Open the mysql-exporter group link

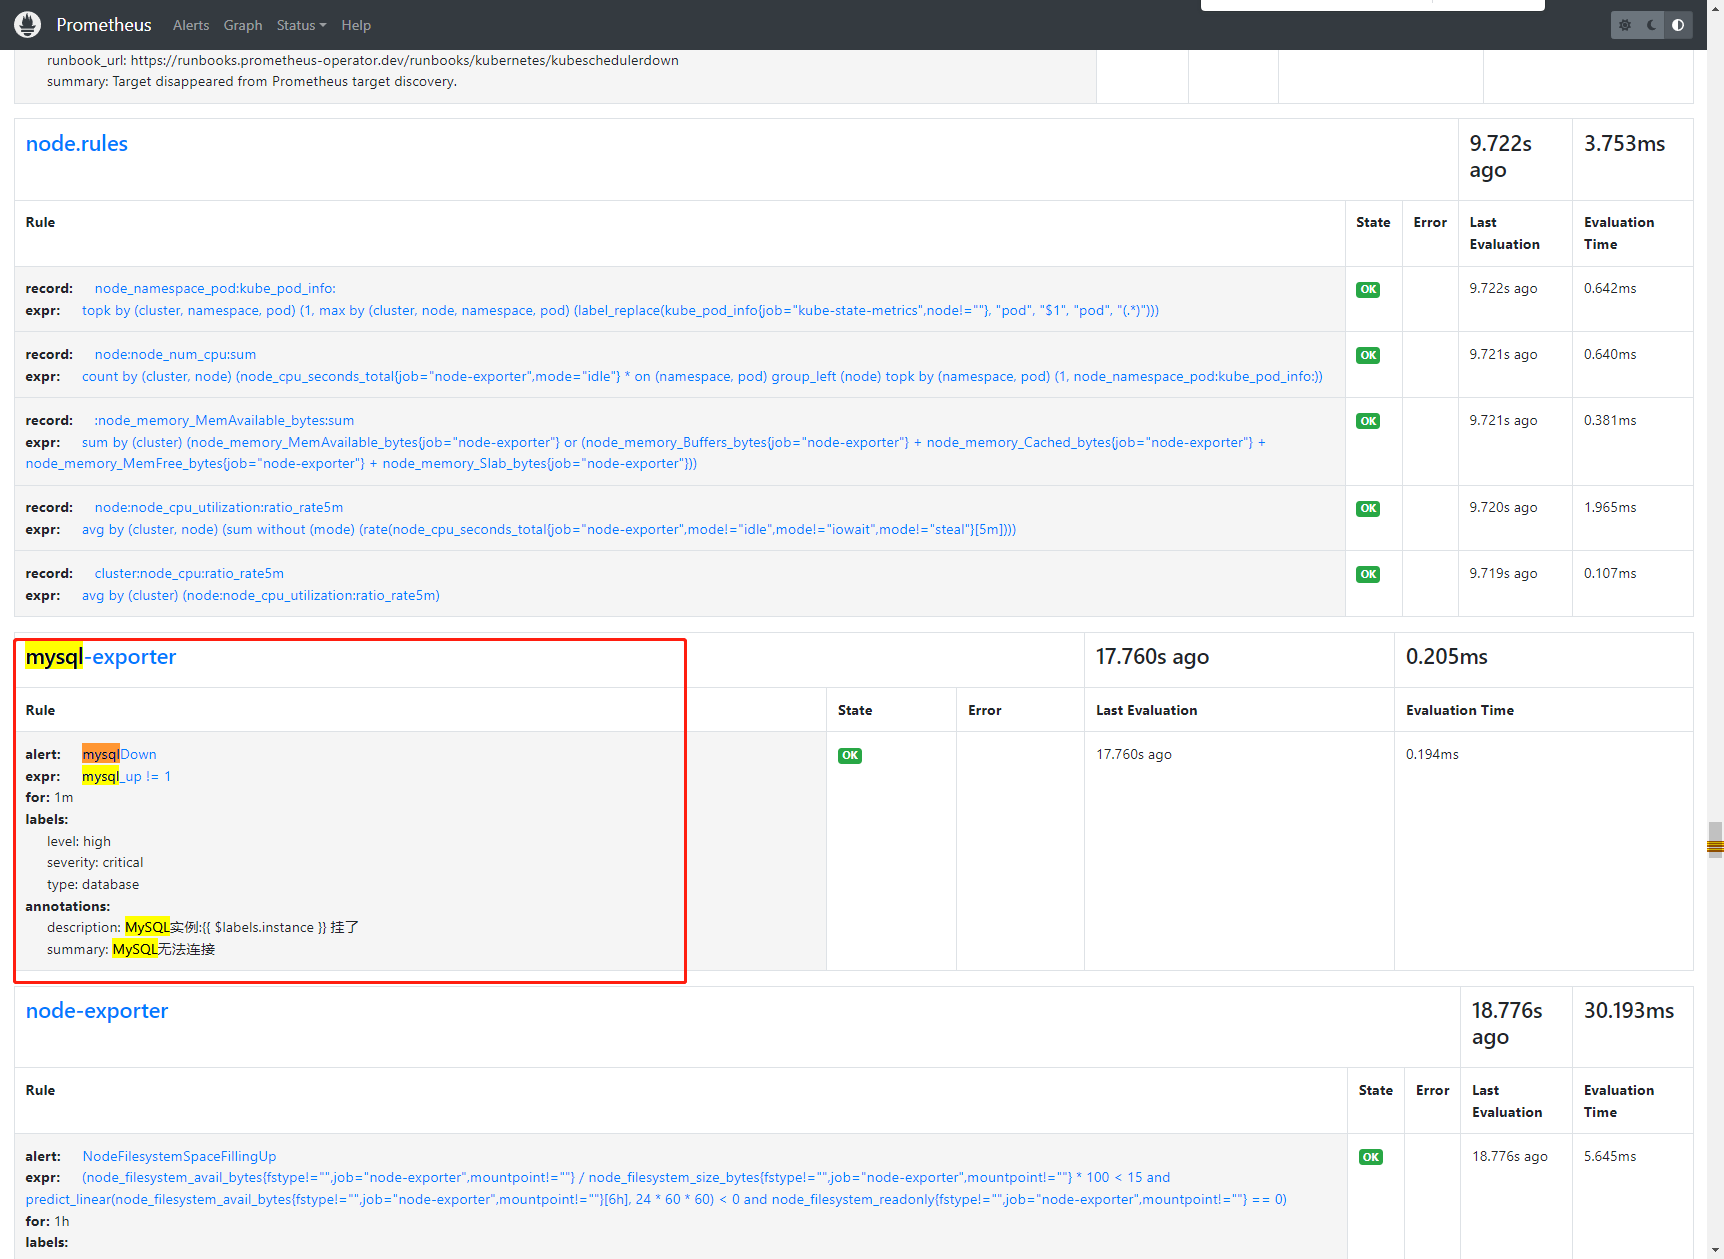pos(101,657)
